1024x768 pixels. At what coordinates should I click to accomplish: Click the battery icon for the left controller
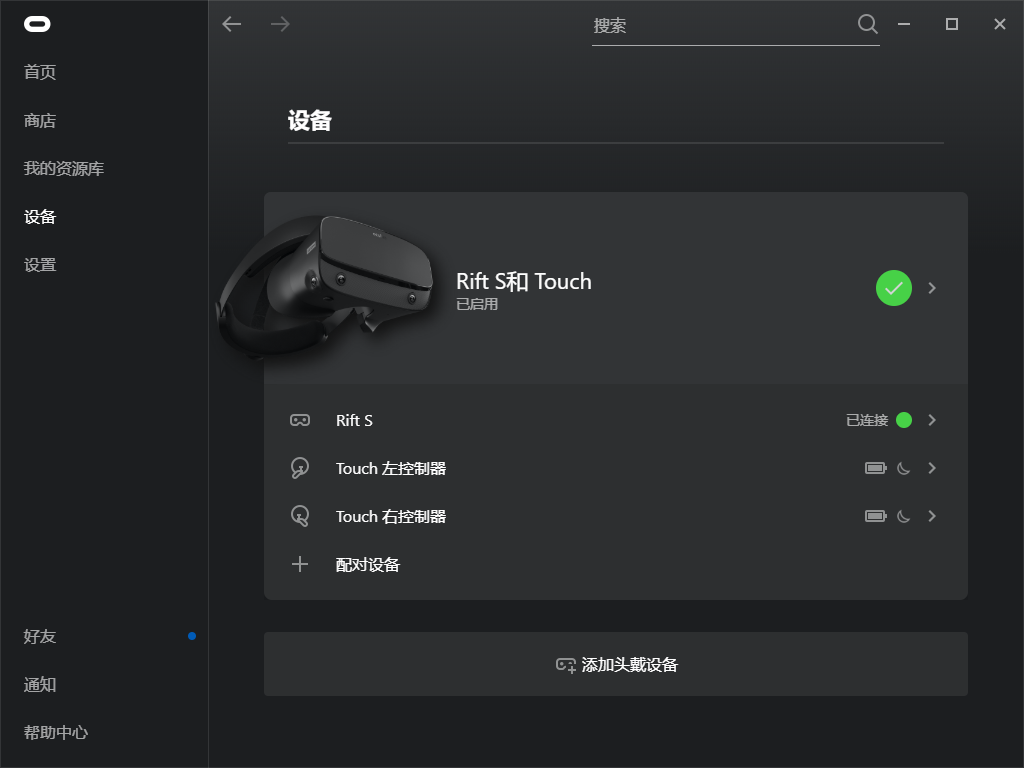[875, 468]
